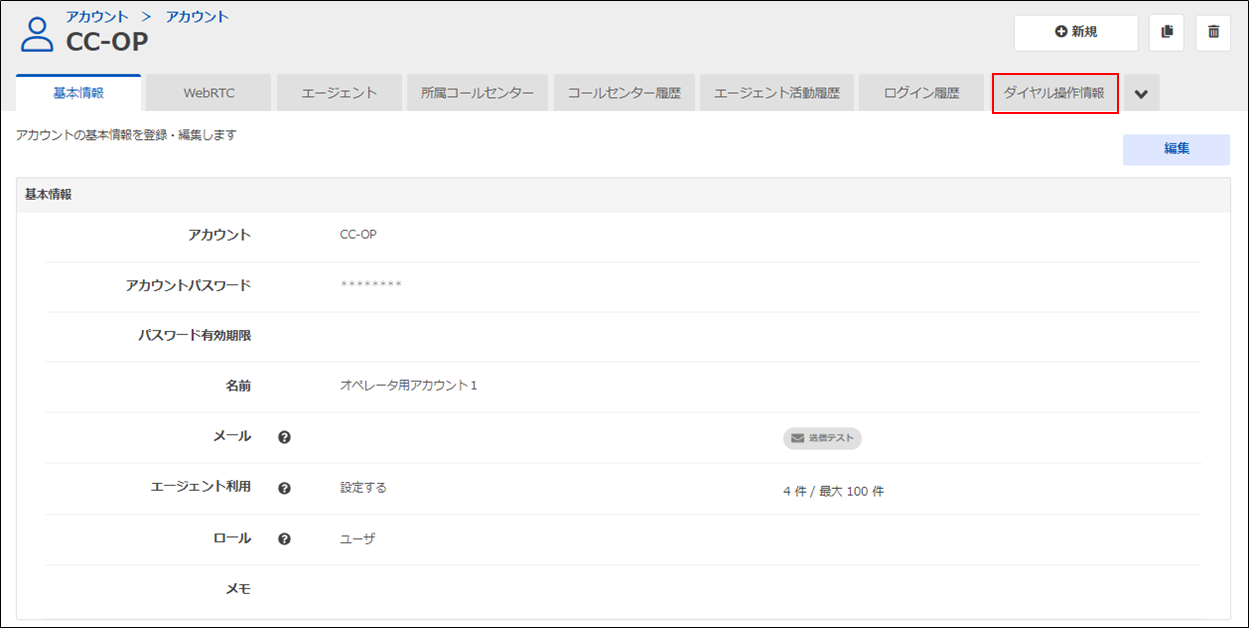Image resolution: width=1249 pixels, height=628 pixels.
Task: Click the trash delete icon
Action: point(1213,32)
